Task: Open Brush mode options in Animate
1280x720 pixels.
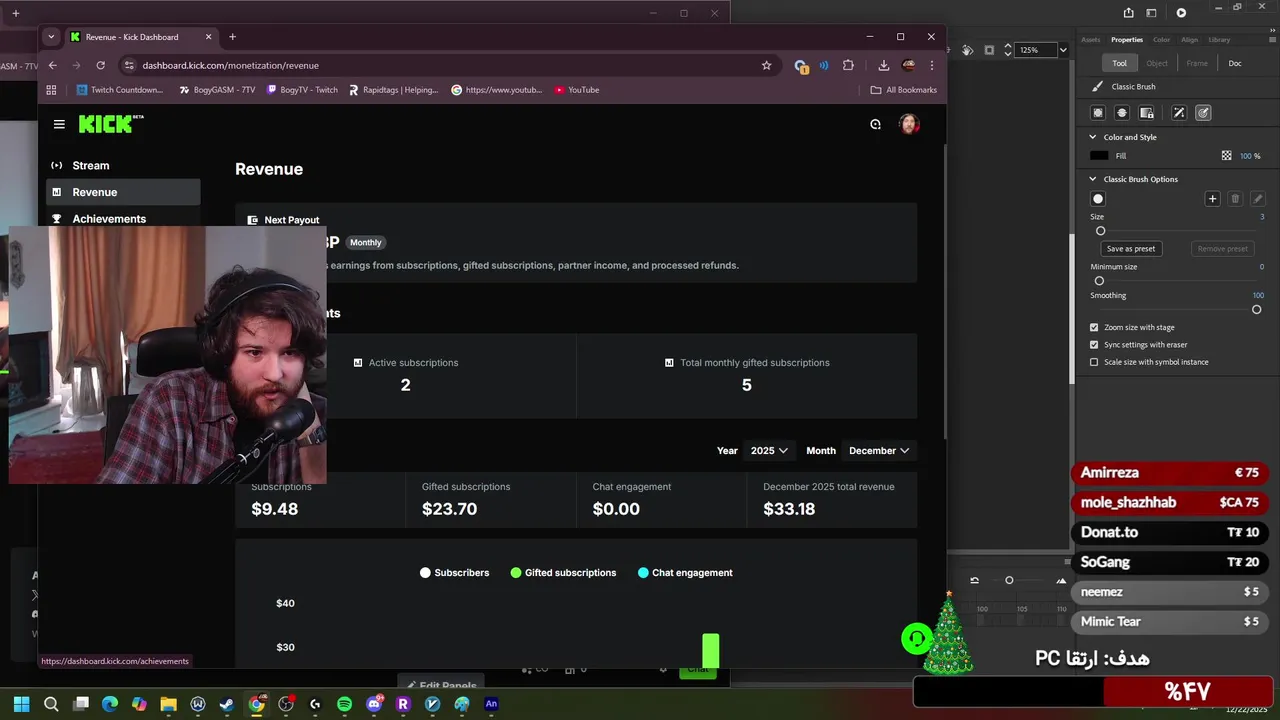Action: (x=1121, y=113)
